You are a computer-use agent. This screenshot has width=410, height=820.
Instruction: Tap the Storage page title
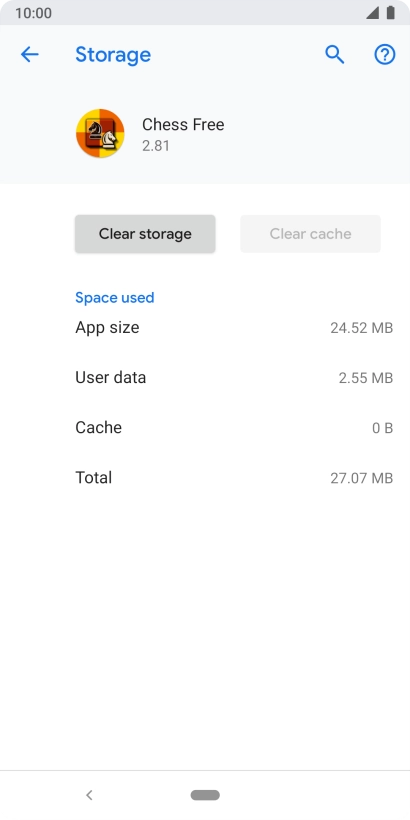point(113,54)
